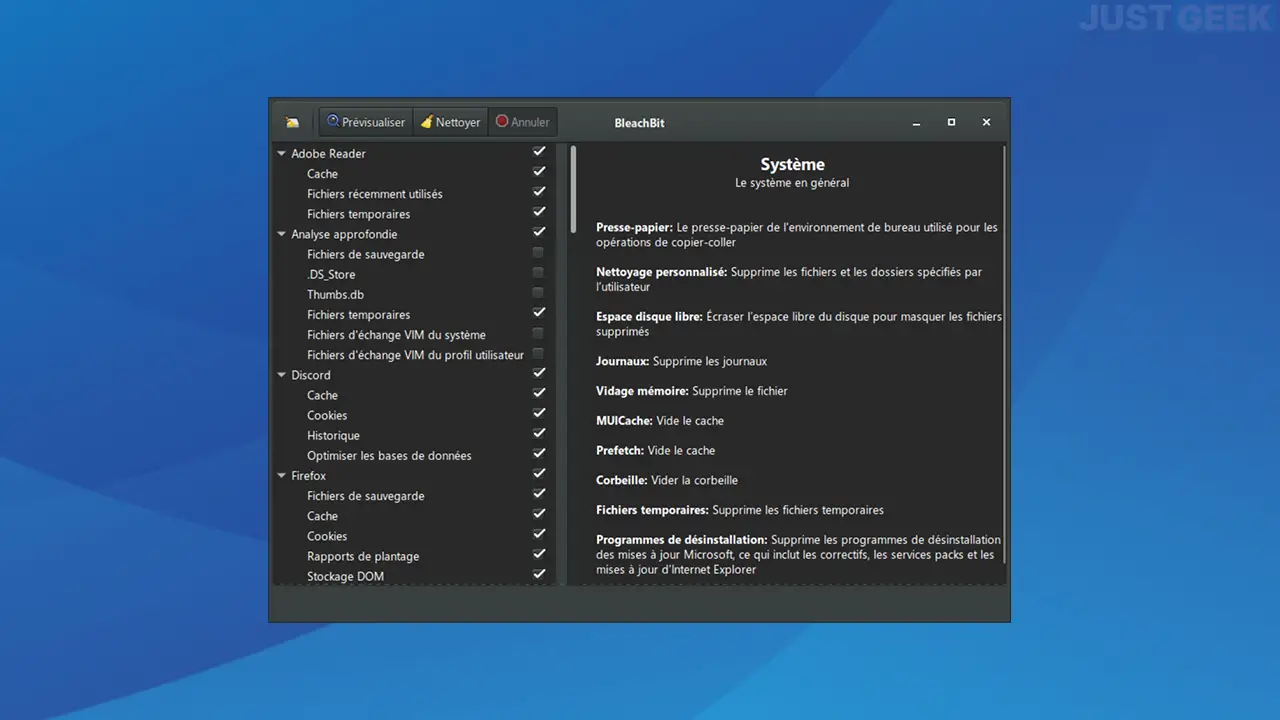Maximize the BleachBit window
The height and width of the screenshot is (720, 1280).
(x=951, y=122)
